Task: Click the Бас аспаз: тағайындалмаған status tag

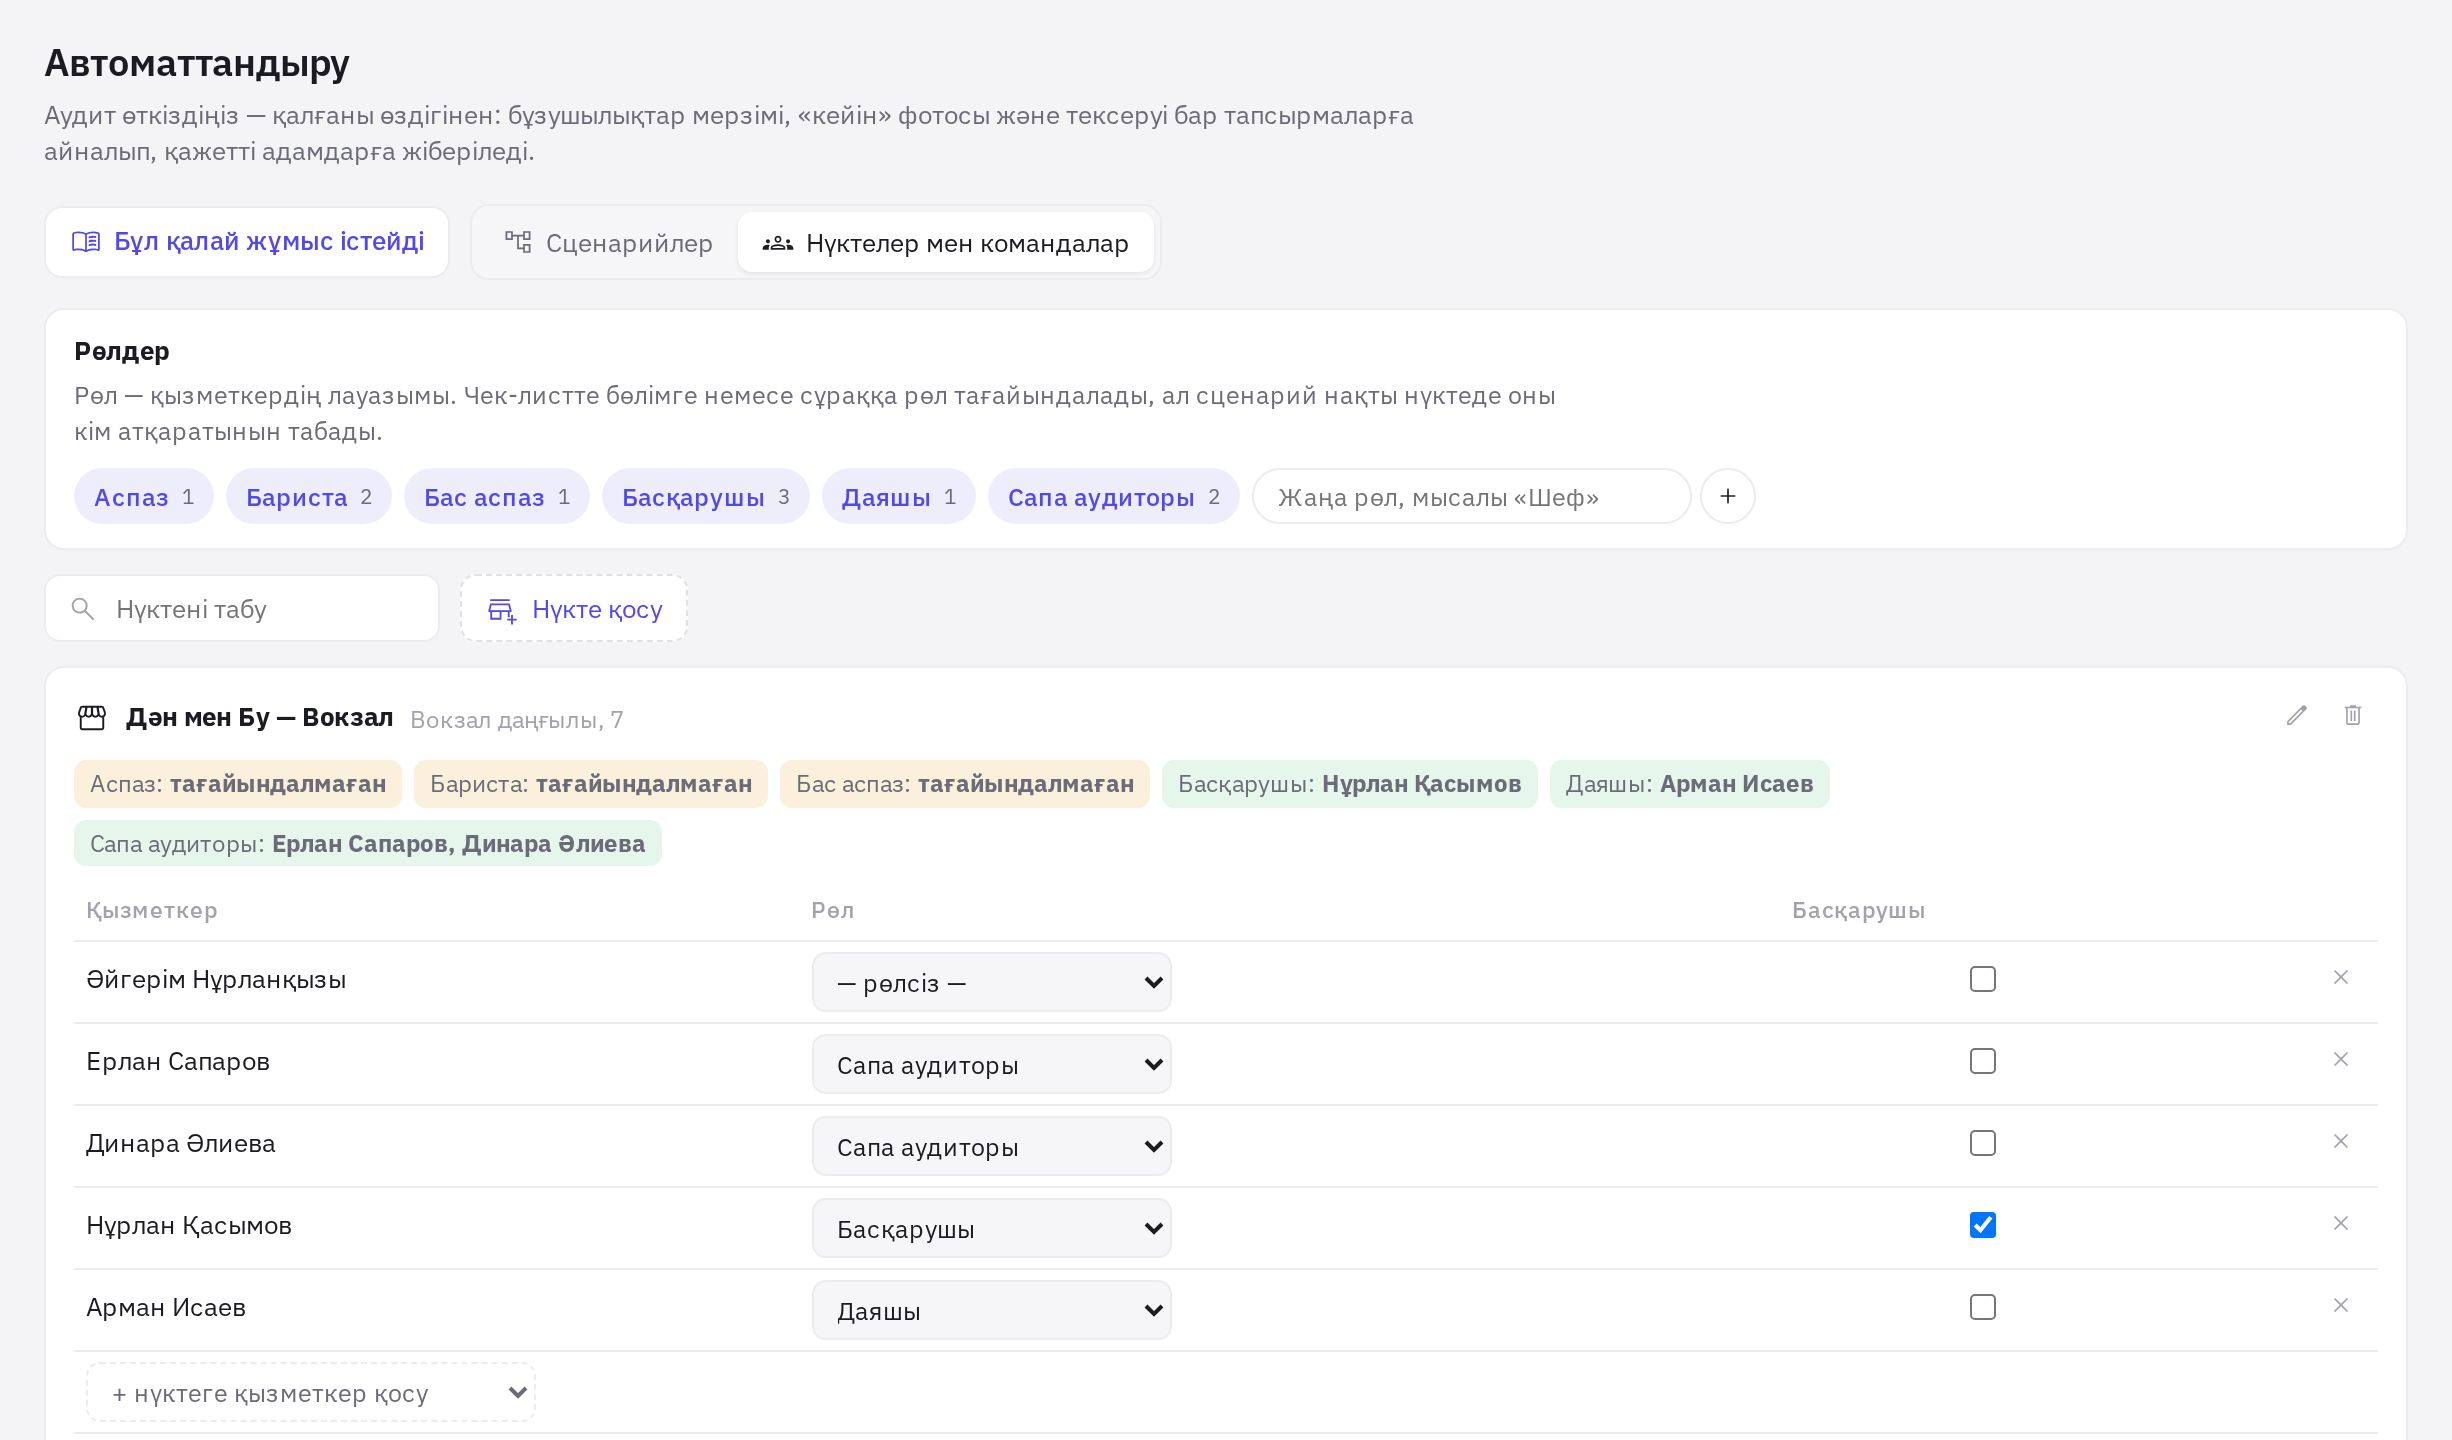Action: pos(965,784)
